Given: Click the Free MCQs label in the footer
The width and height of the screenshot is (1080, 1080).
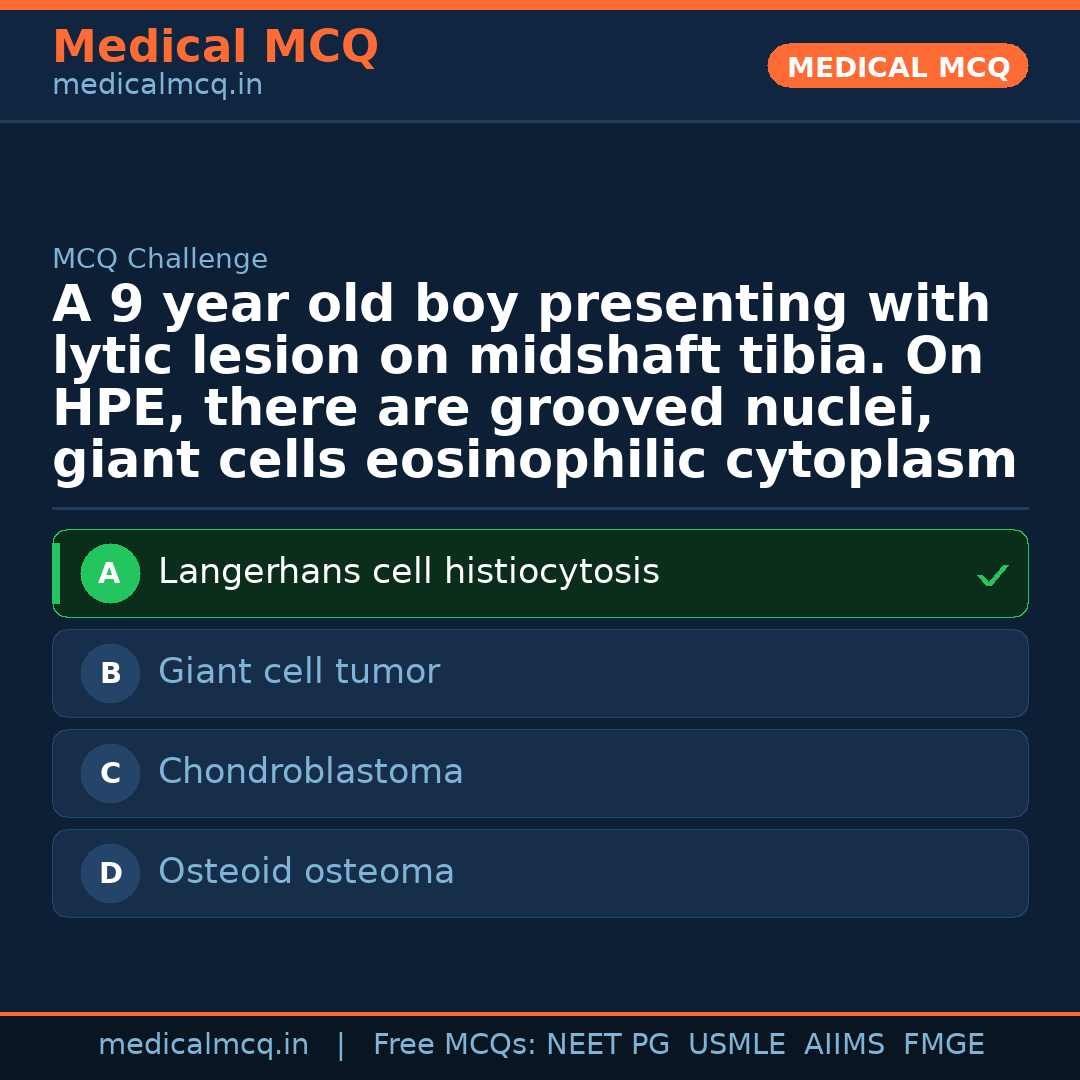Looking at the screenshot, I should point(455,1045).
